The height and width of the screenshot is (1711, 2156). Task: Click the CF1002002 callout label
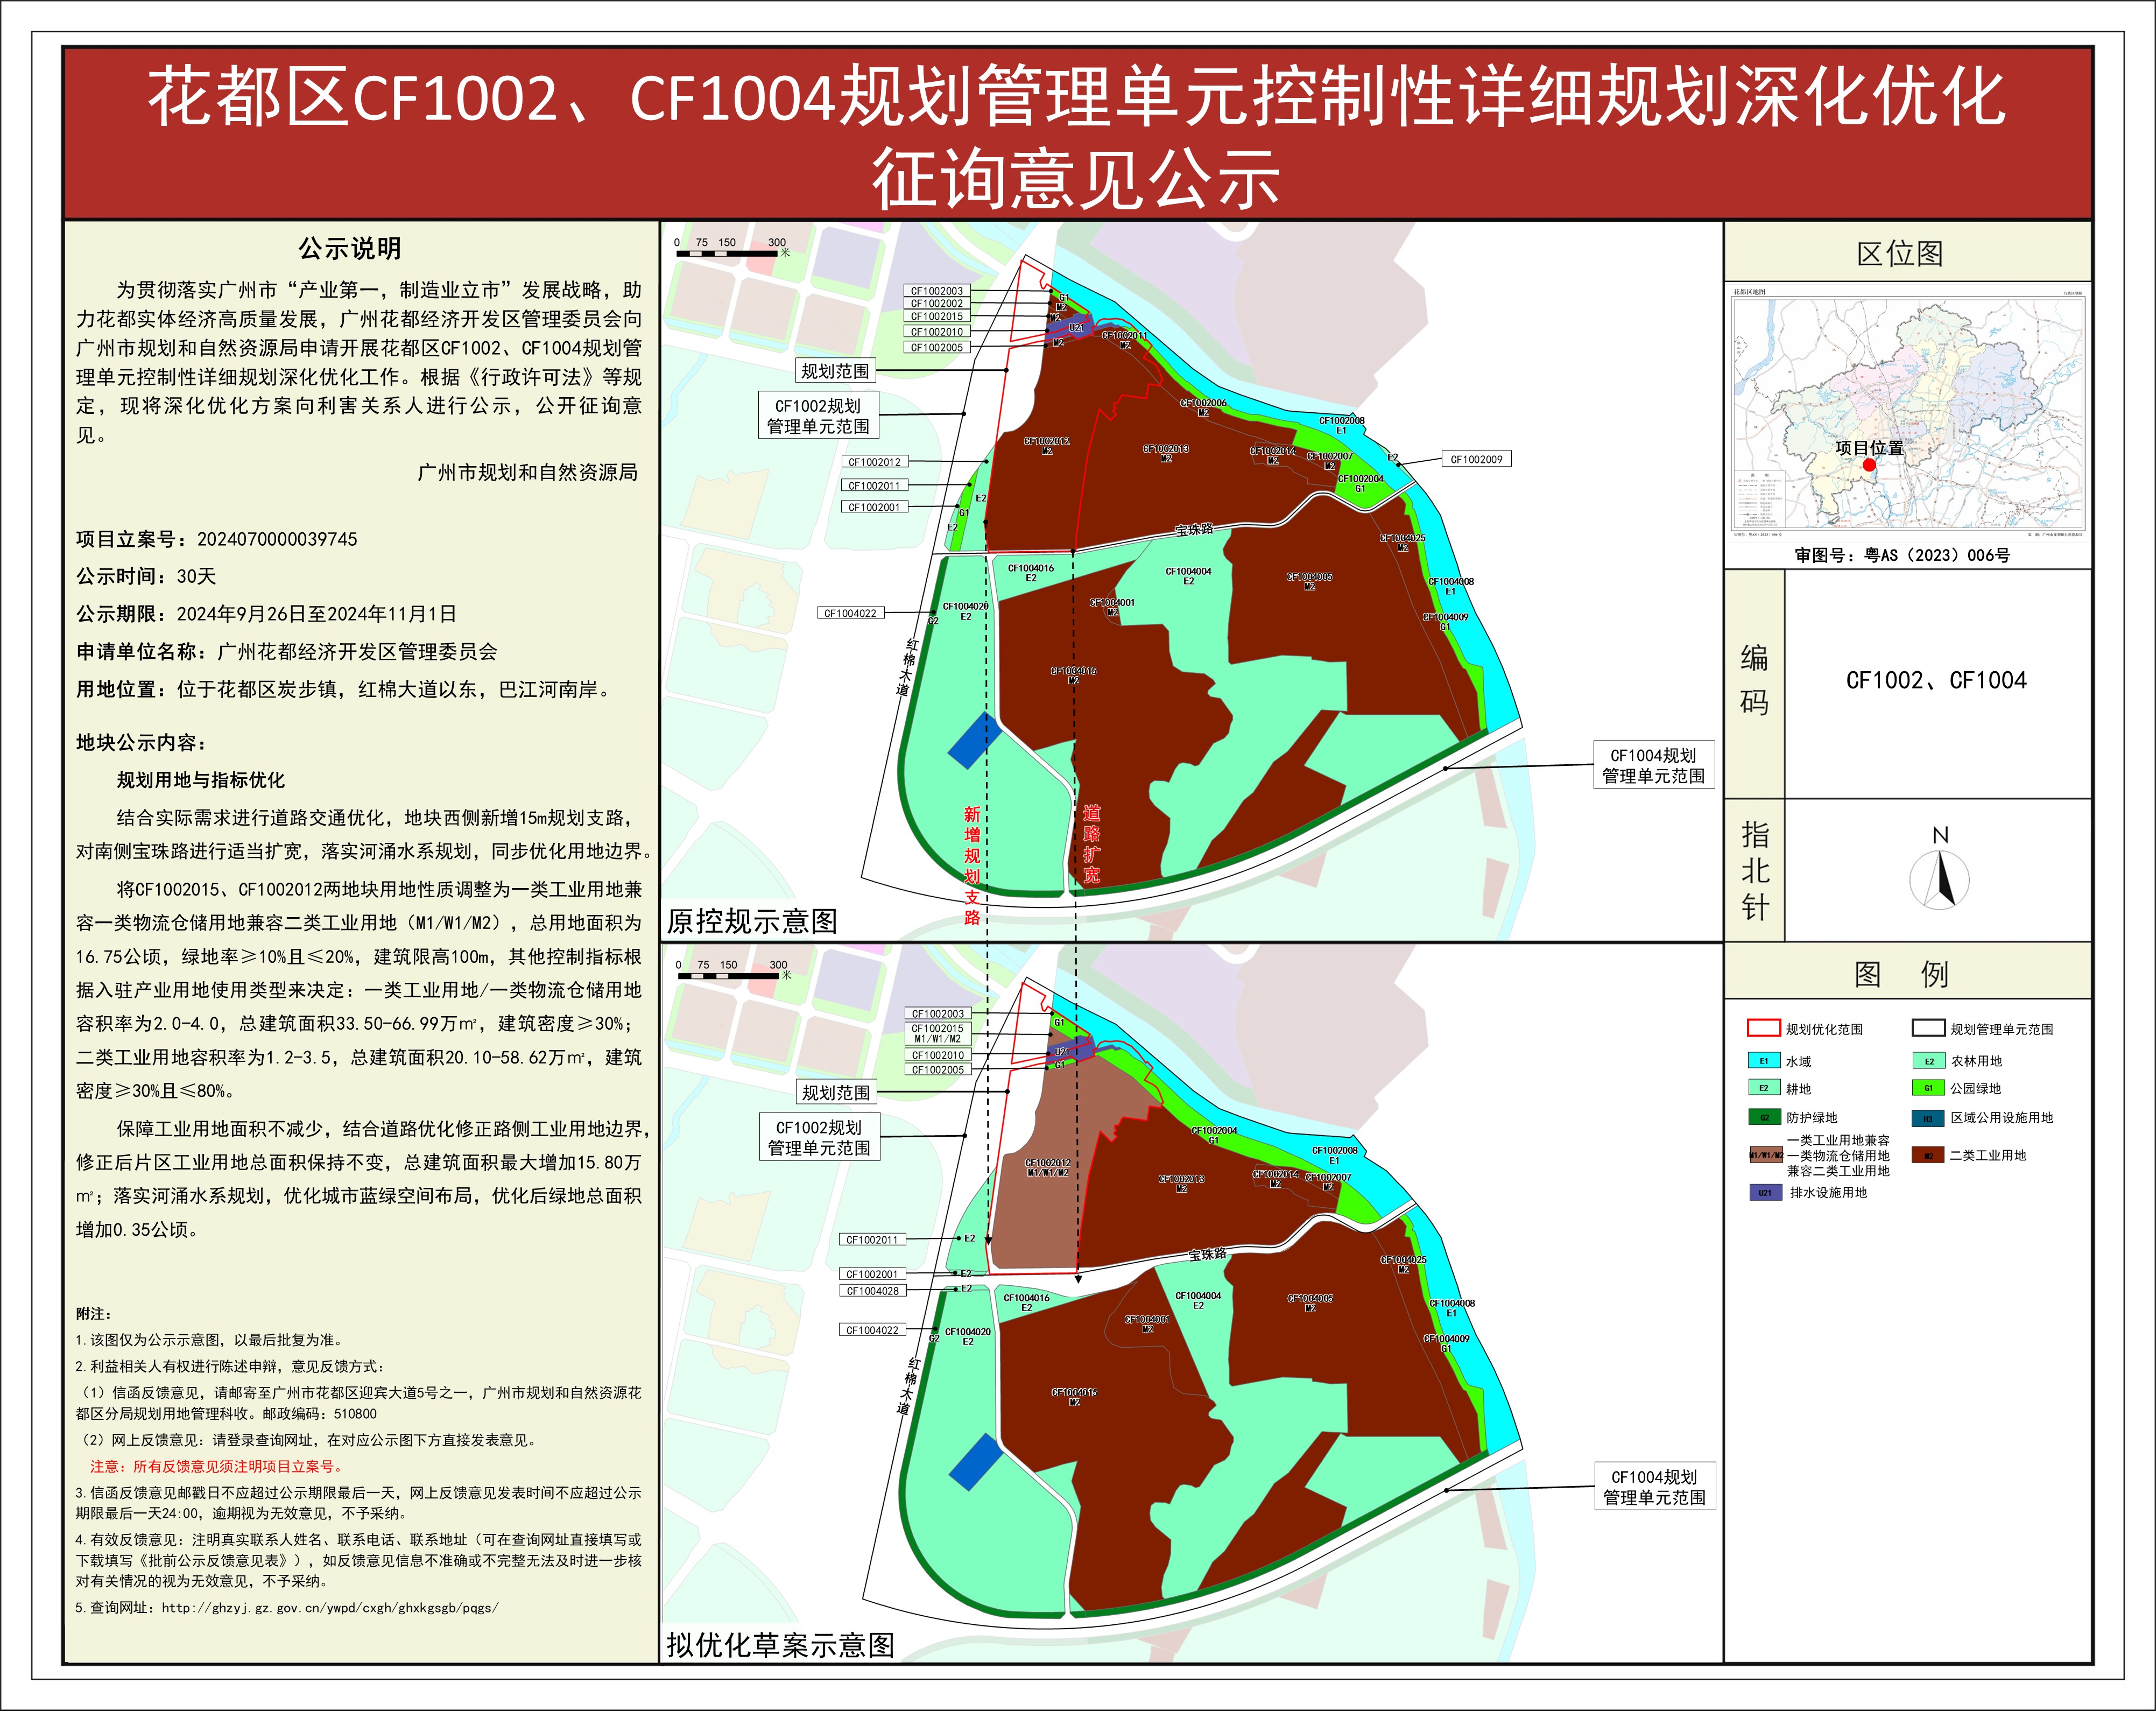(937, 303)
